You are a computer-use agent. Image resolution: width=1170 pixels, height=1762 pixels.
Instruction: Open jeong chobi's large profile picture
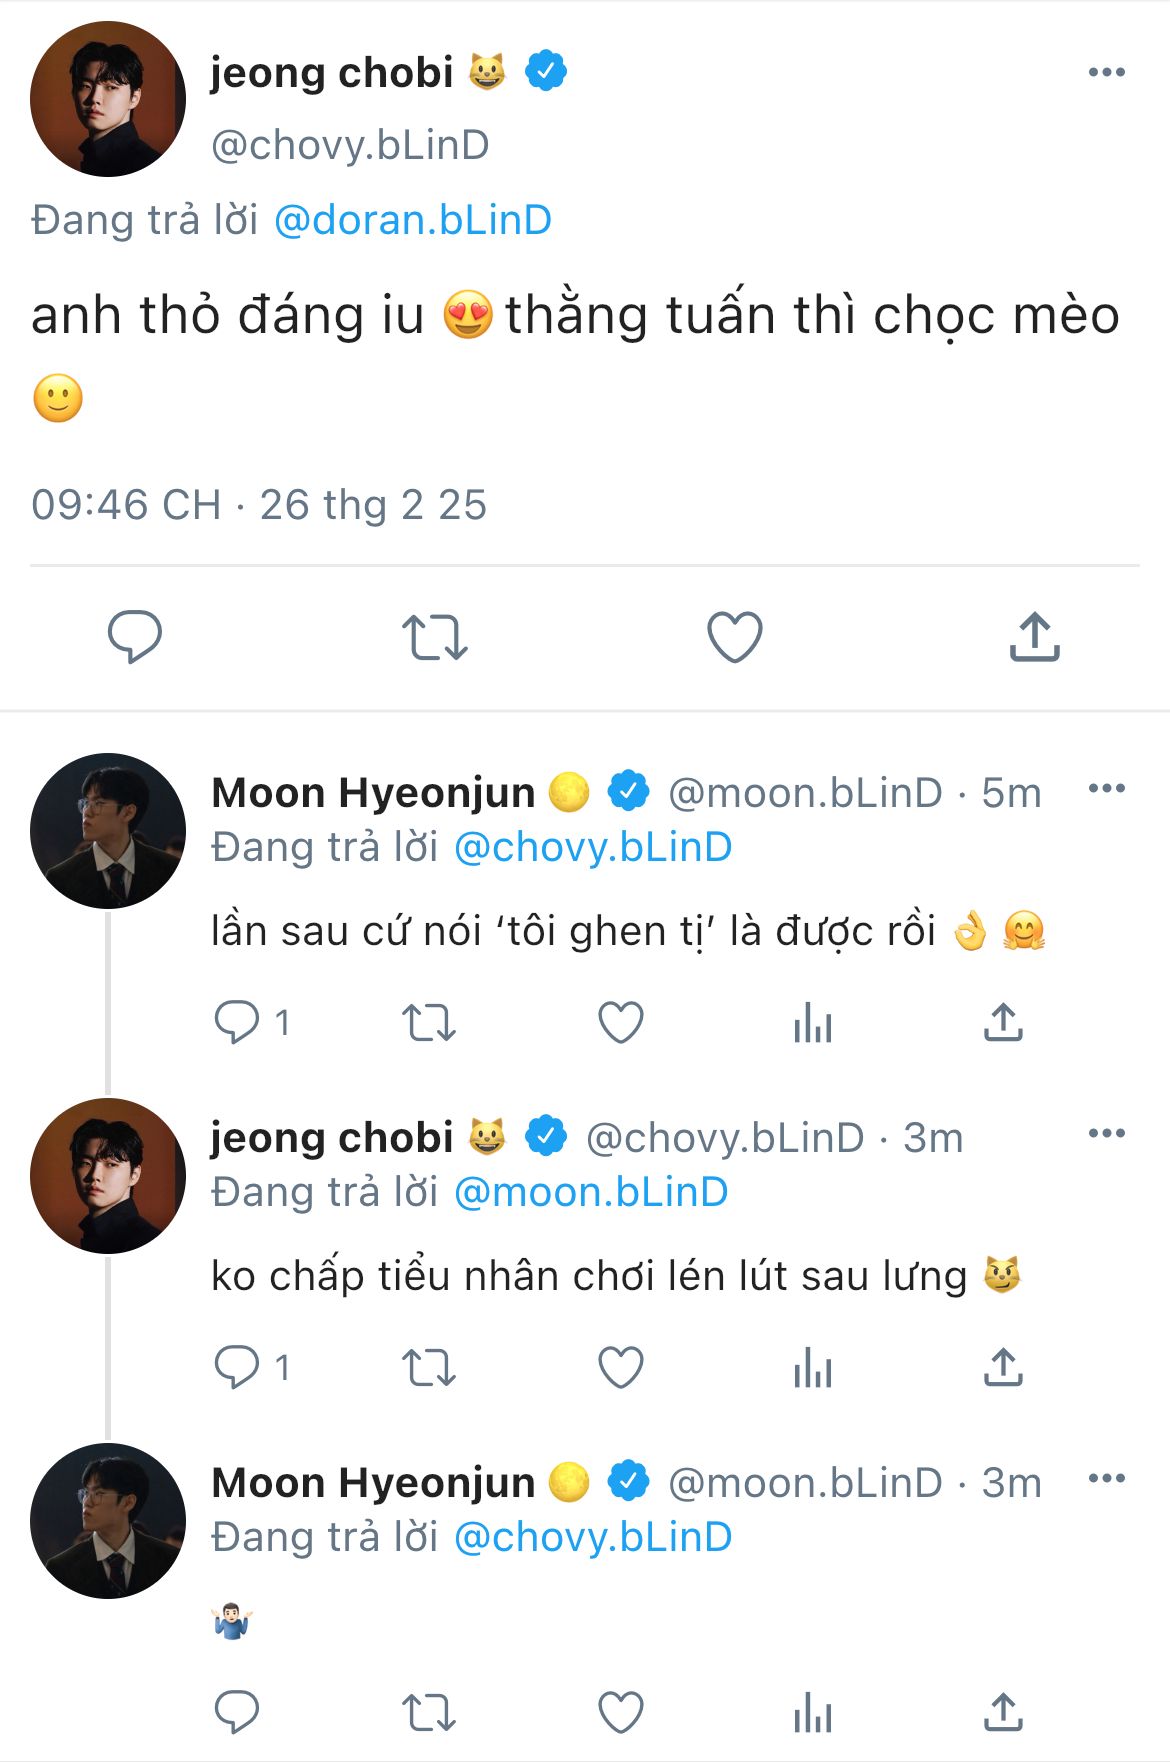[x=108, y=99]
